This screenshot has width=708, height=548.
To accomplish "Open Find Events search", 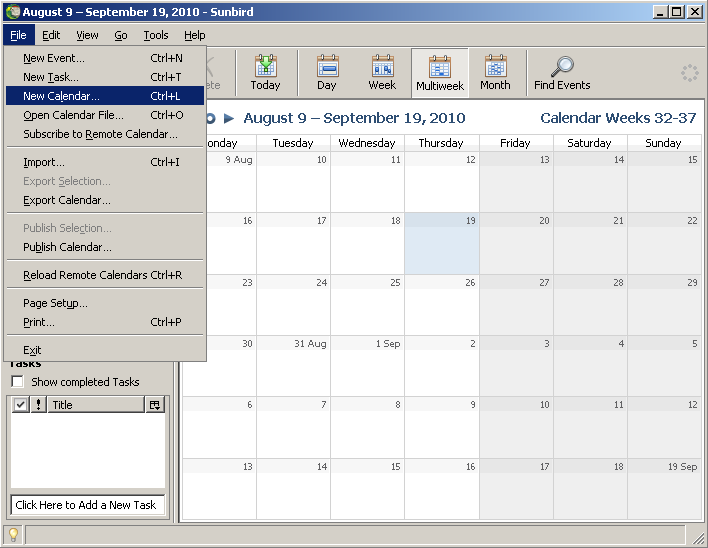I will point(562,73).
